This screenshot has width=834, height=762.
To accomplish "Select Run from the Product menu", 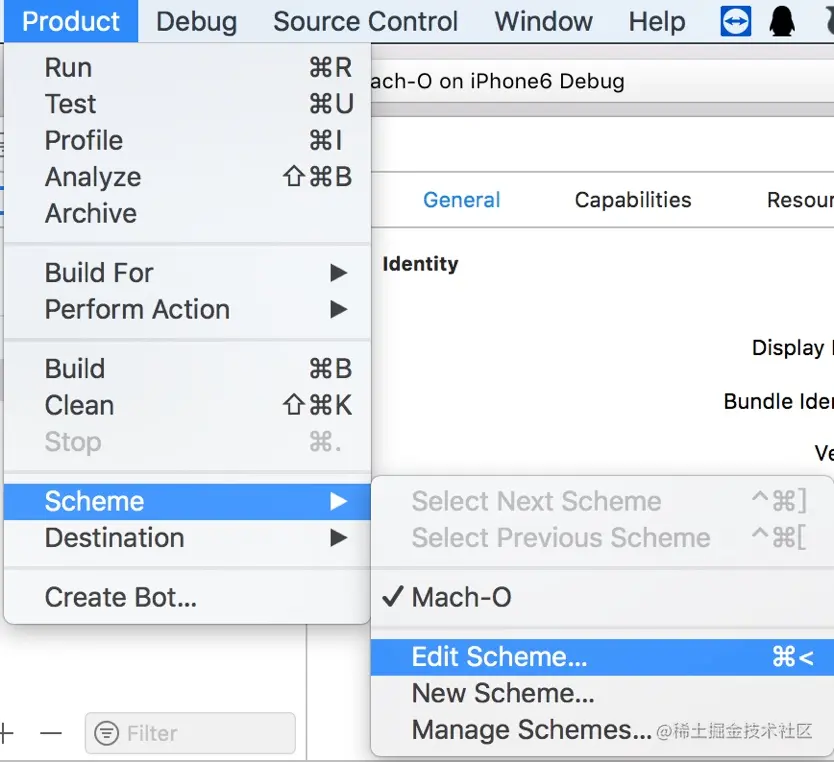I will (x=68, y=67).
